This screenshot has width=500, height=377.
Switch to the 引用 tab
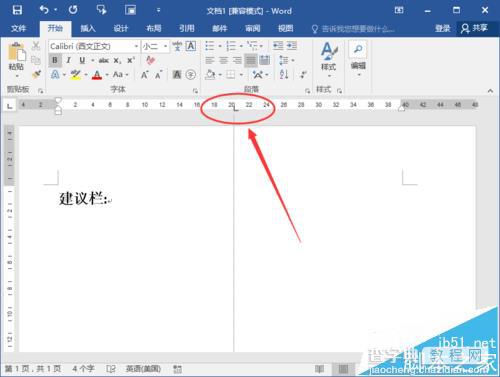(x=187, y=28)
